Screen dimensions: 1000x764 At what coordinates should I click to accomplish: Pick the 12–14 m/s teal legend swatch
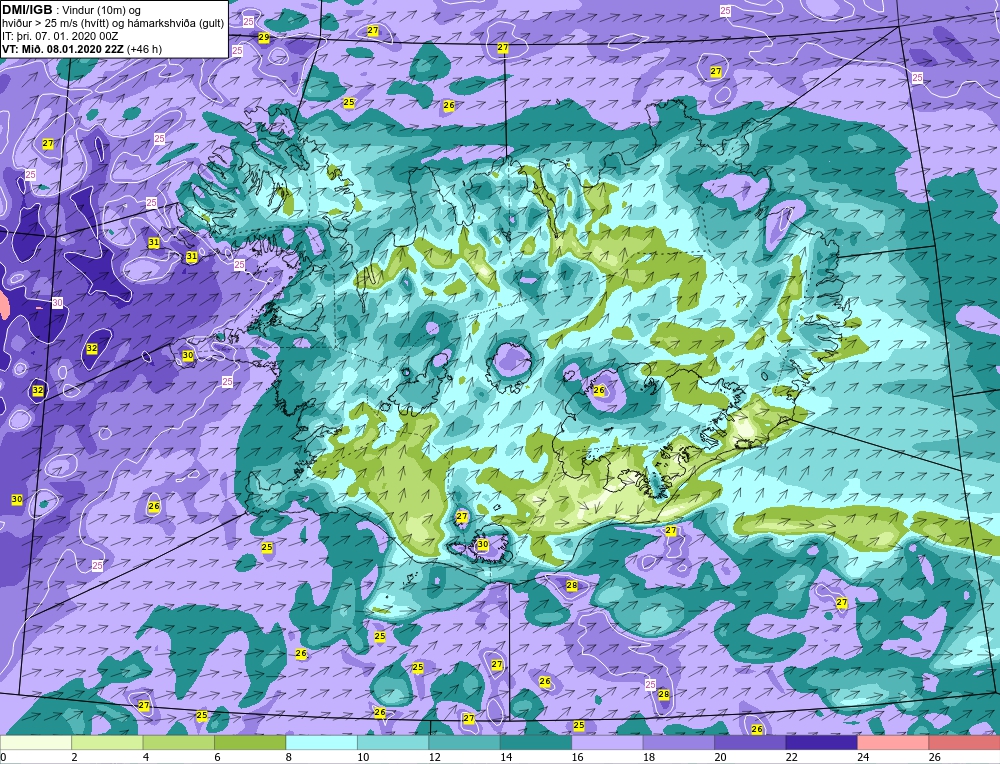464,742
